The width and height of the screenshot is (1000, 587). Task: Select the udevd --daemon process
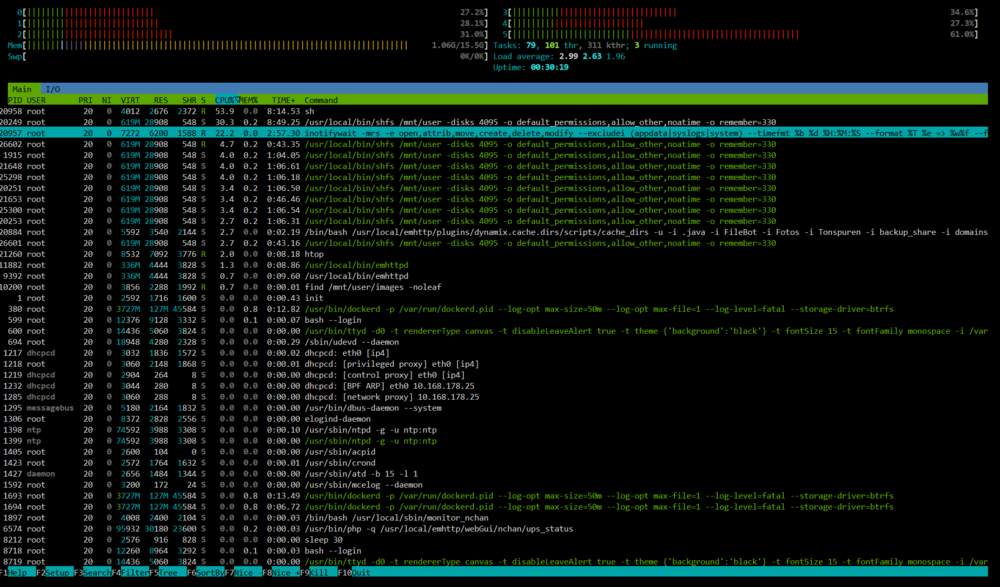[x=494, y=342]
